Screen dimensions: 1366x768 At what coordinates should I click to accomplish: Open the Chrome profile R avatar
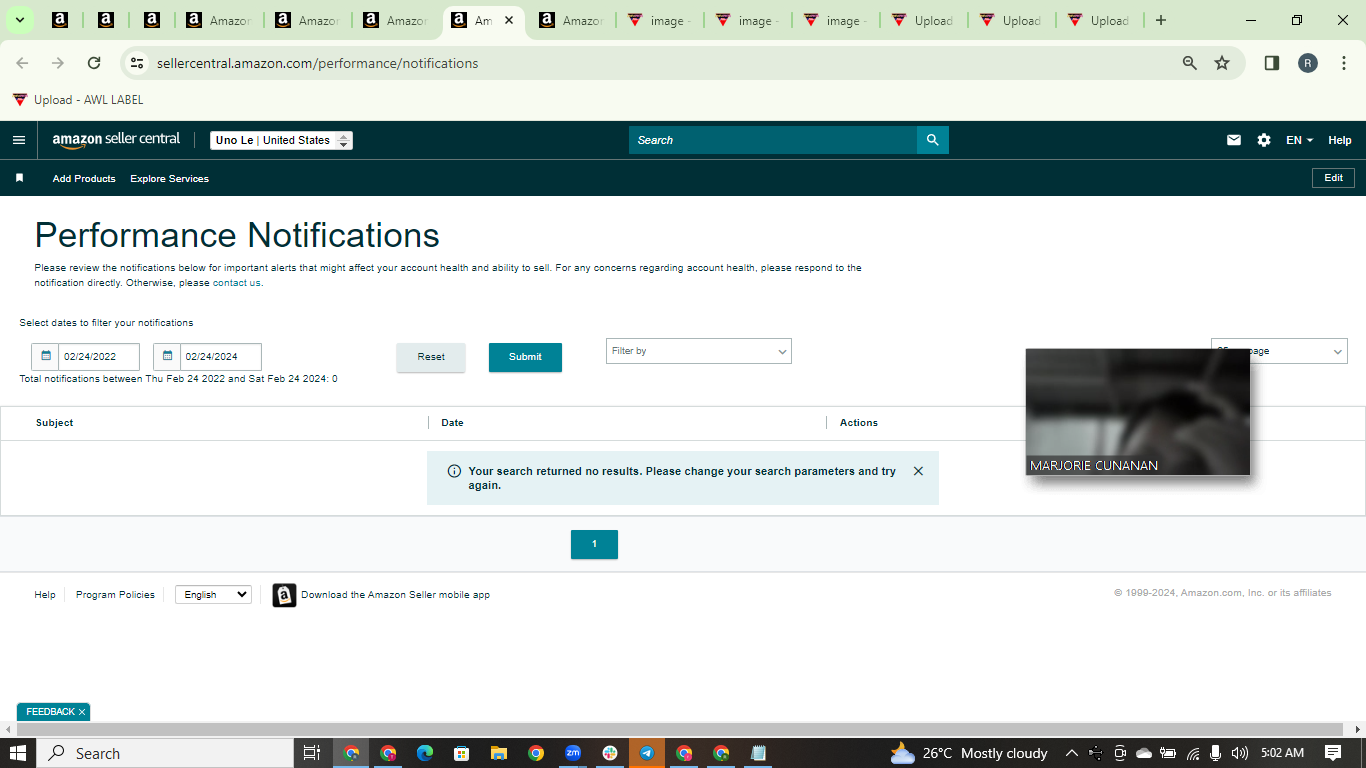[x=1308, y=63]
